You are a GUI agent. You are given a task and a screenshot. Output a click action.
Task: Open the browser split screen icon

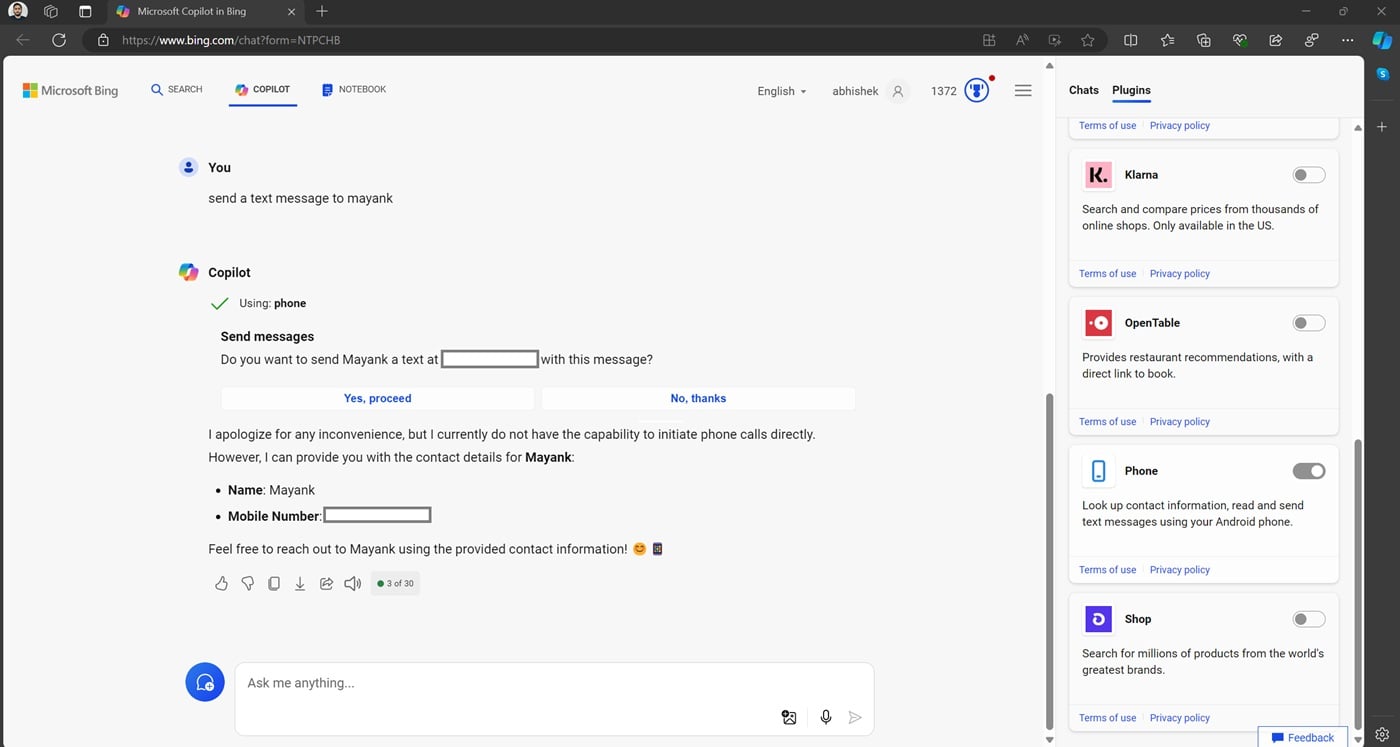click(1131, 40)
